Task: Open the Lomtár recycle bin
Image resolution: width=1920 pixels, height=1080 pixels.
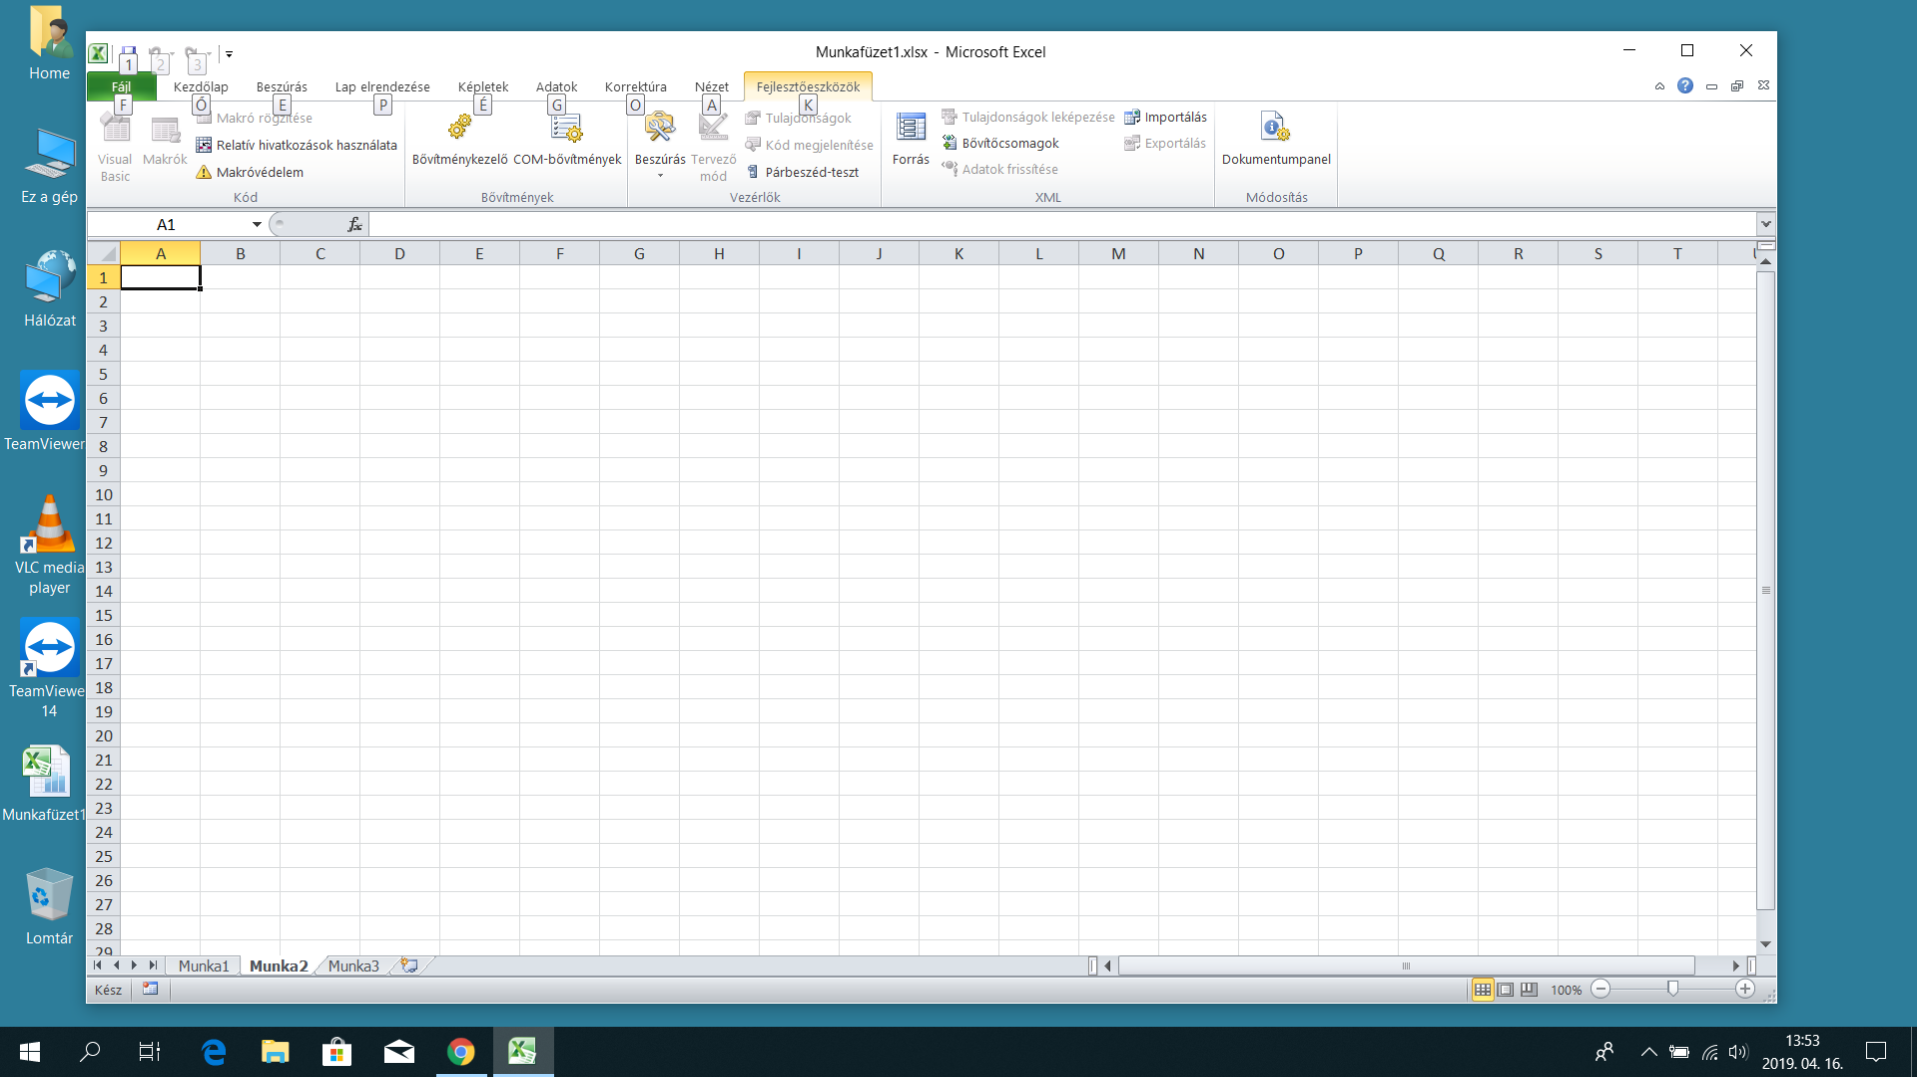Action: point(49,907)
